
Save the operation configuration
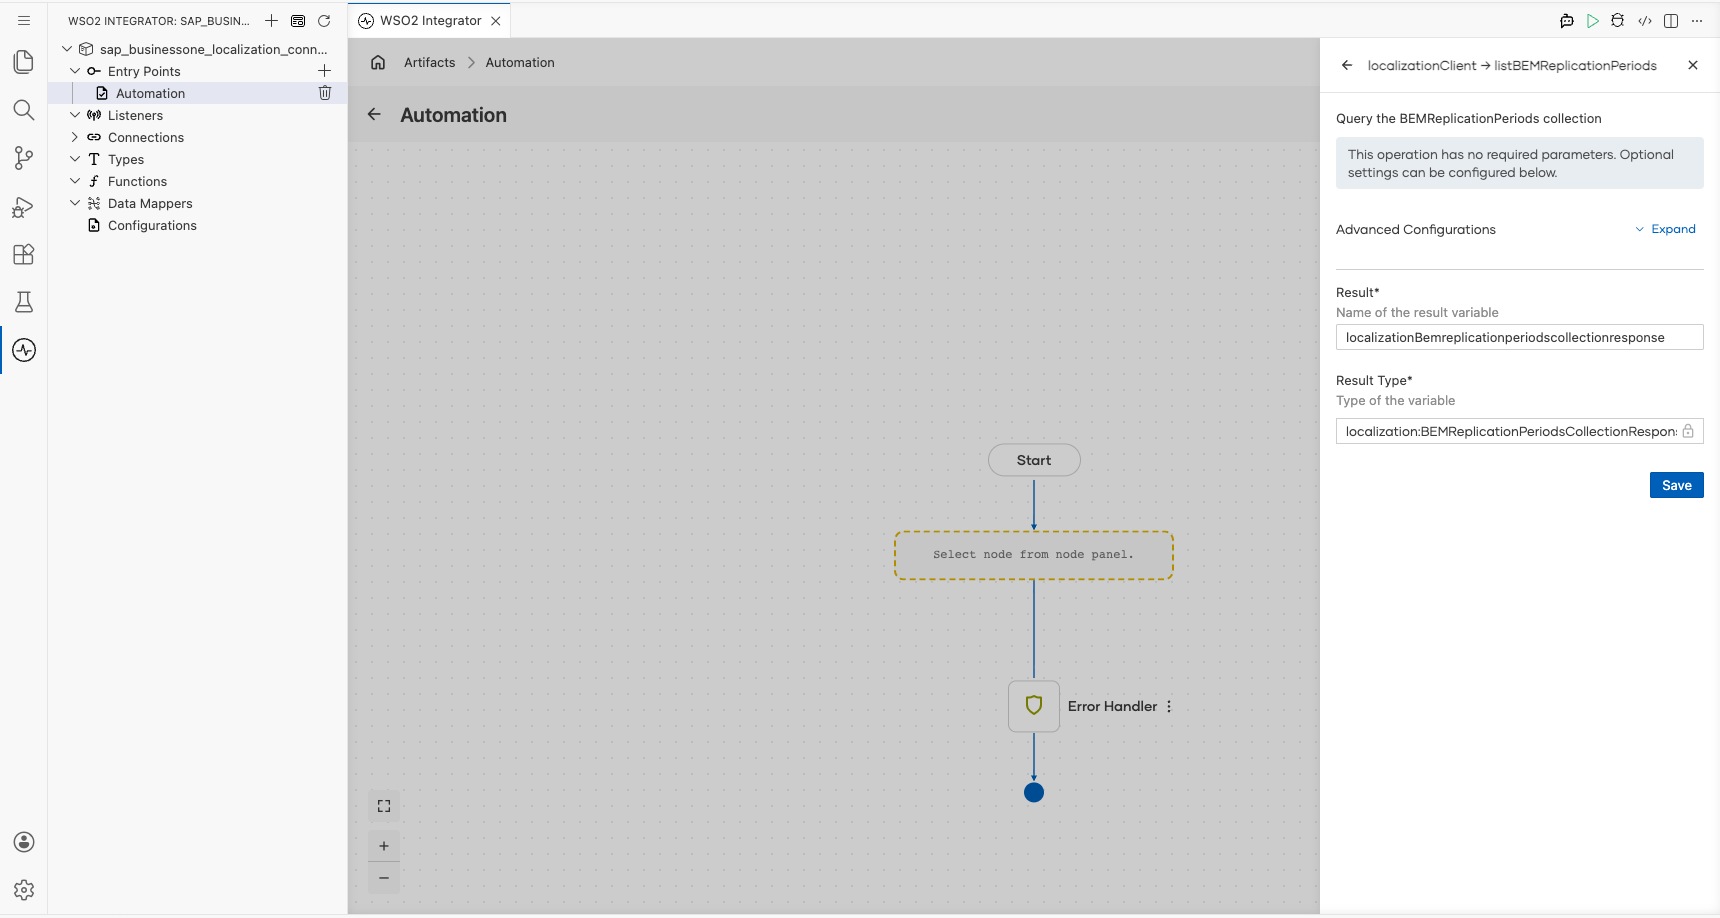point(1676,485)
